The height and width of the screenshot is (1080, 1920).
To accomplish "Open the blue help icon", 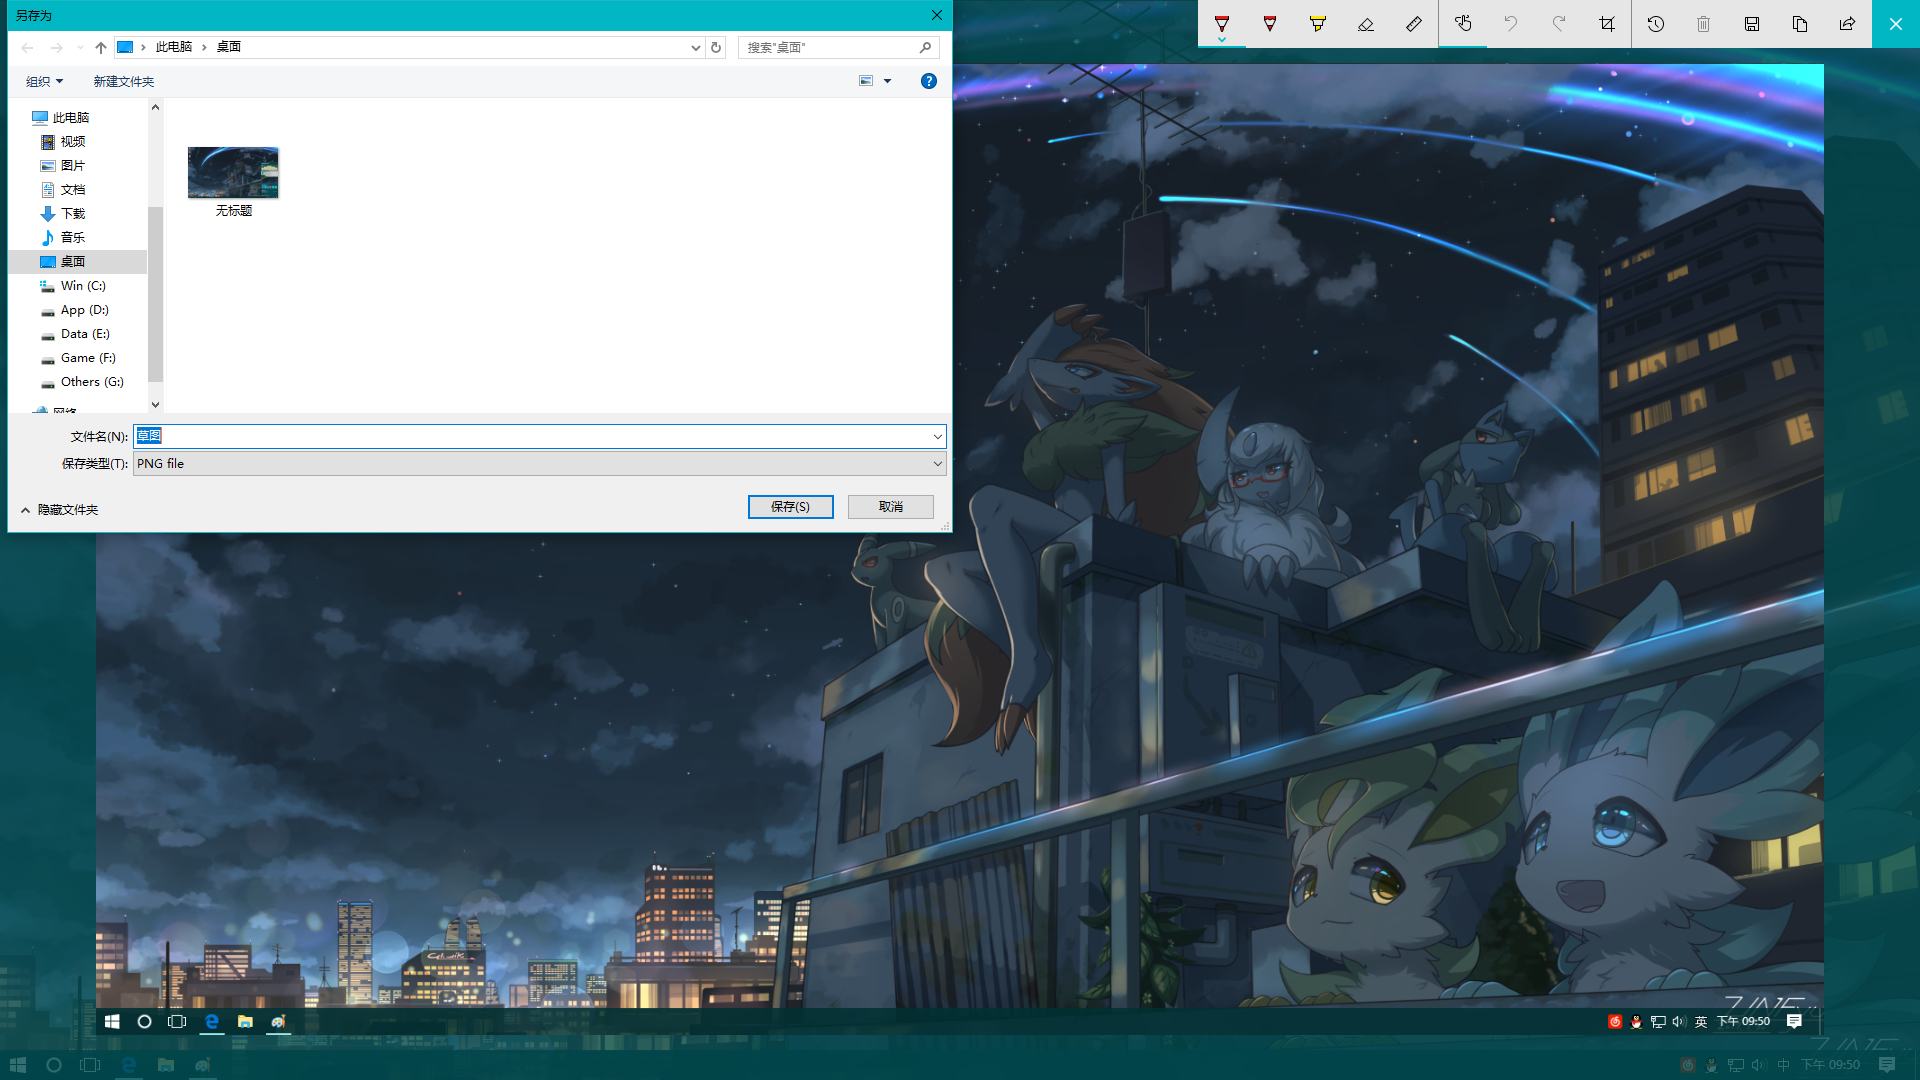I will (x=929, y=81).
